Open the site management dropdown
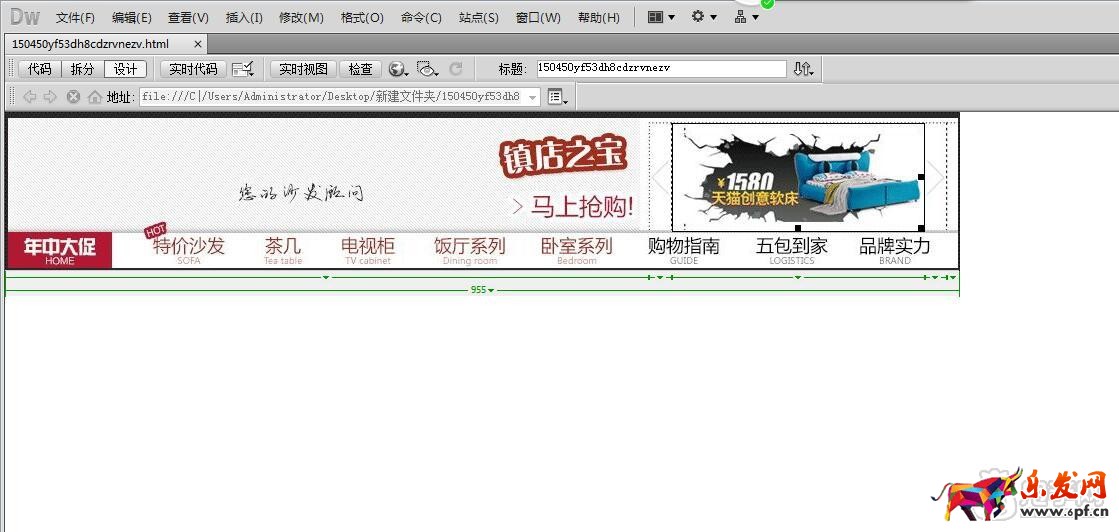 [x=746, y=17]
